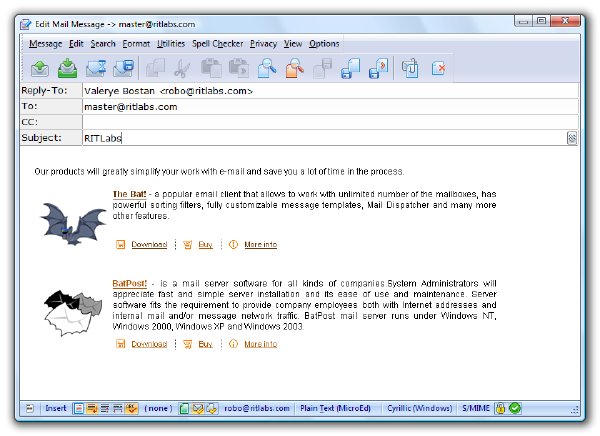Open the (none) selector in status bar
The width and height of the screenshot is (600, 436).
click(158, 408)
